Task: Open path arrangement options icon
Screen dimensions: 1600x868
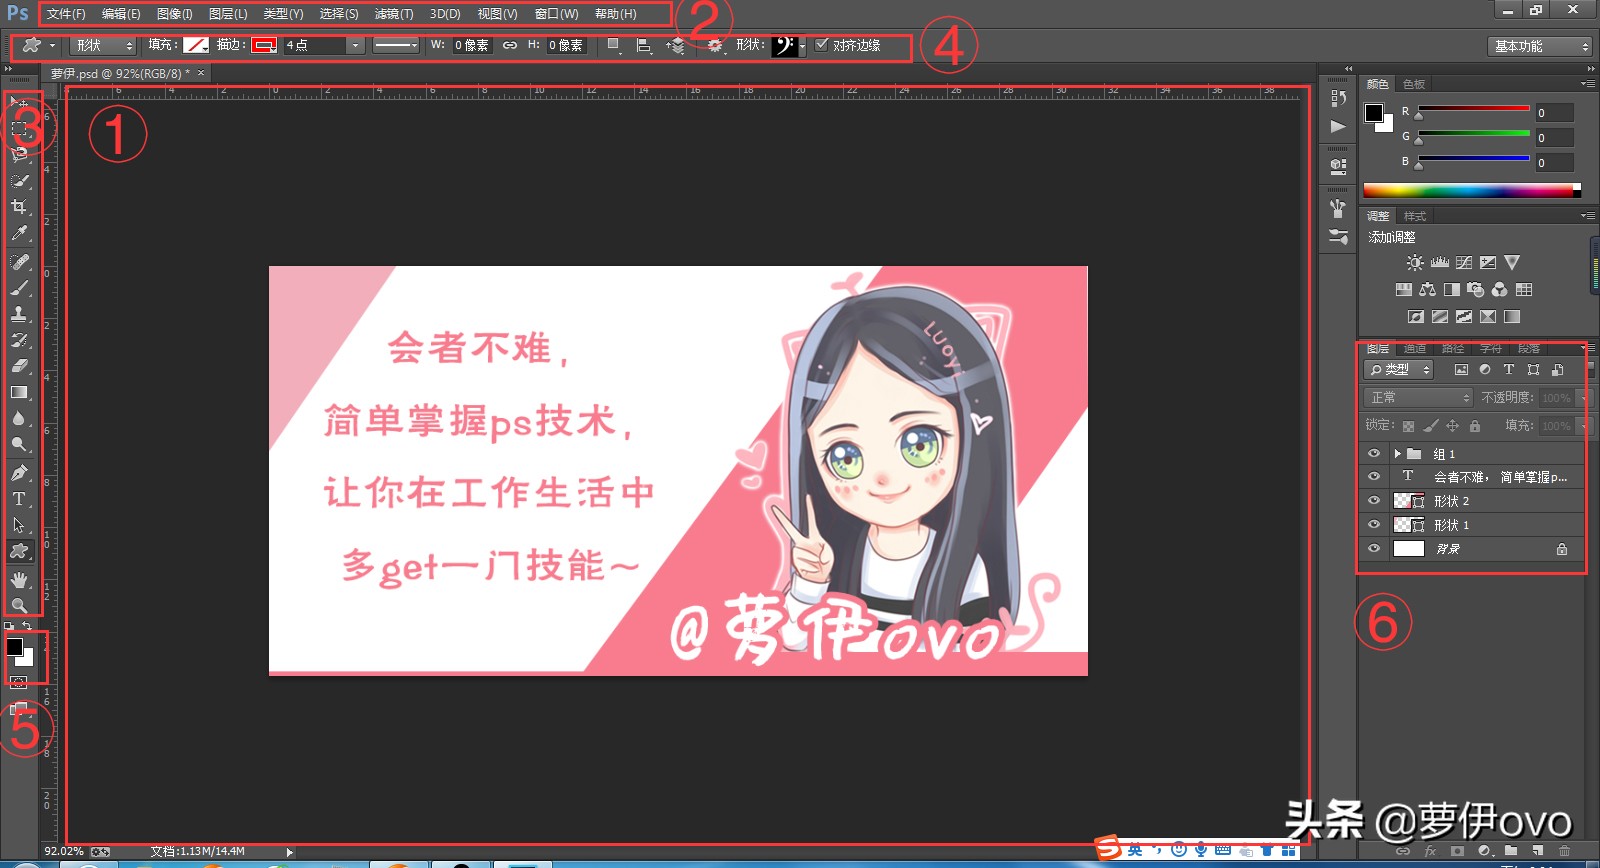Action: pyautogui.click(x=677, y=45)
